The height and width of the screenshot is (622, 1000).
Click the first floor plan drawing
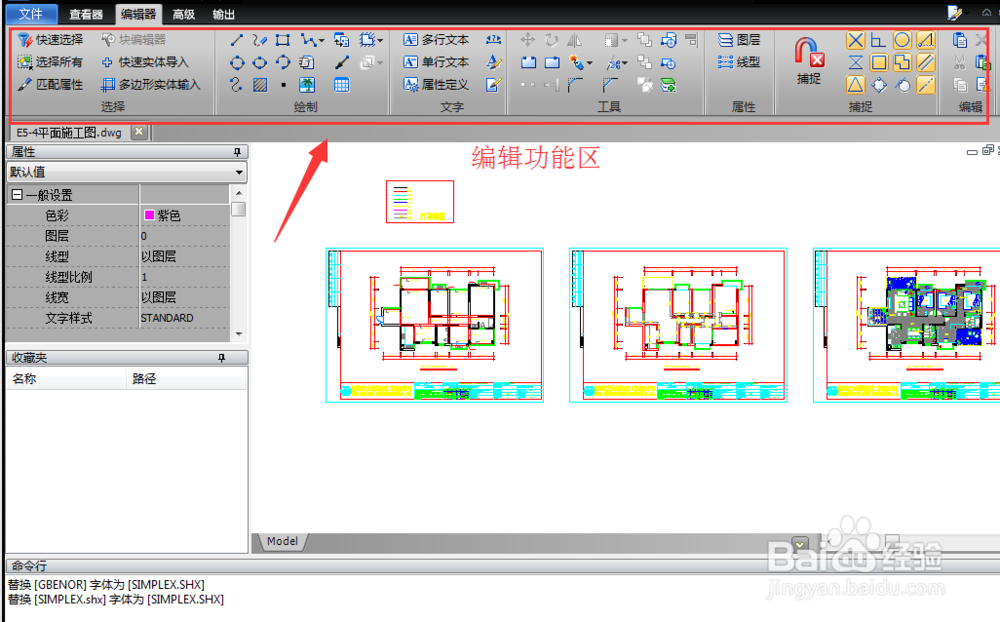[x=435, y=325]
